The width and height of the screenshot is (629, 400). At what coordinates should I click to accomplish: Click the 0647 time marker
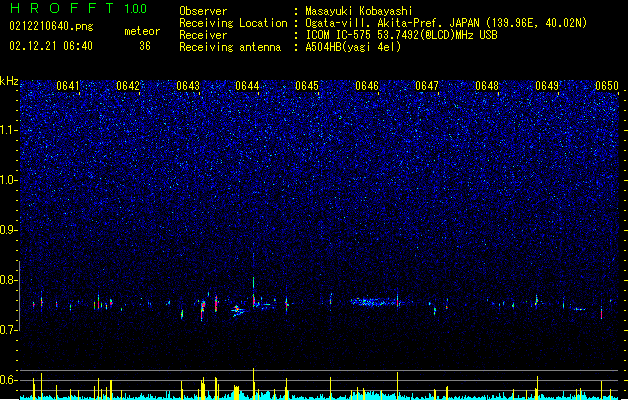coord(427,86)
